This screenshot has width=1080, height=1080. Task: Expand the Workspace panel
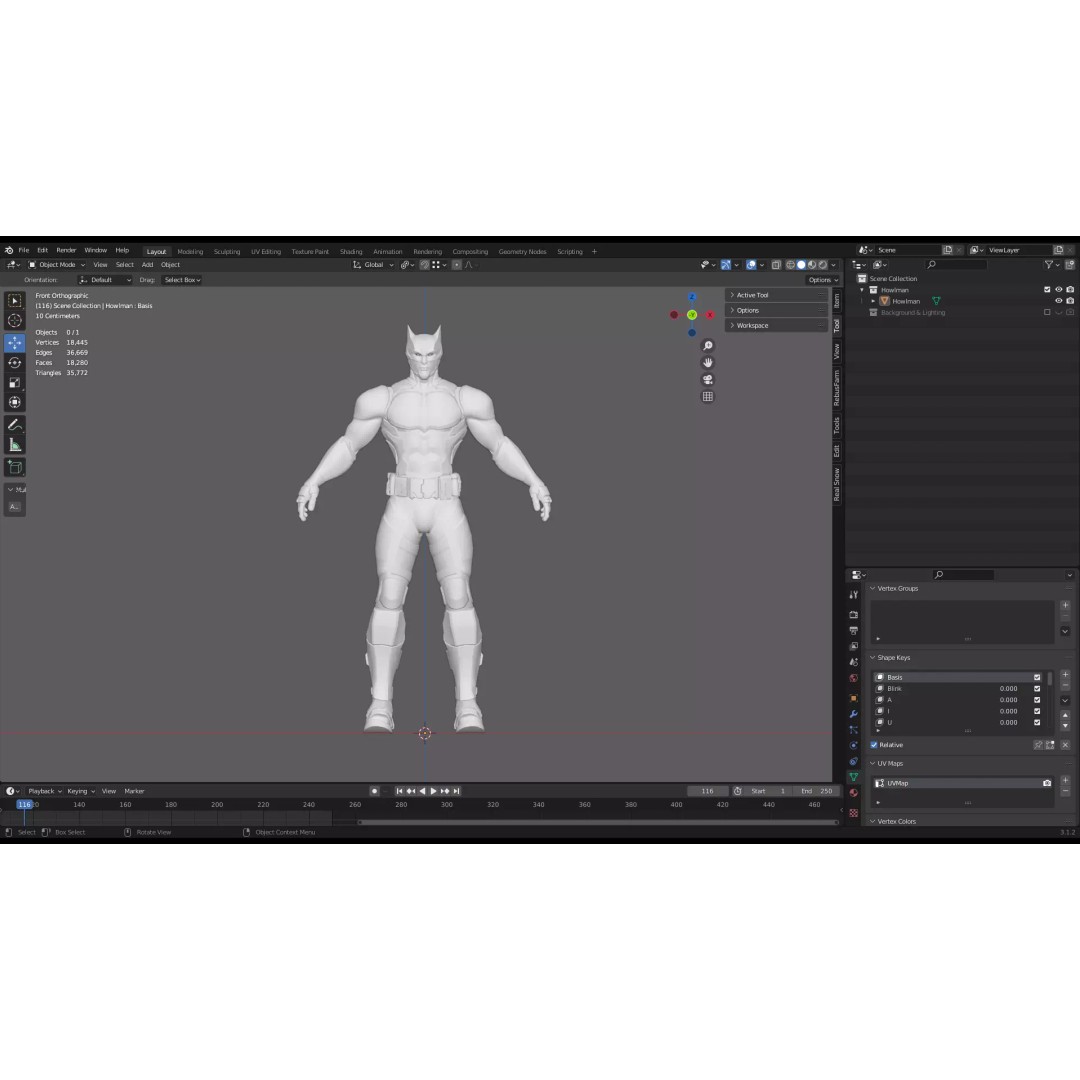(776, 325)
